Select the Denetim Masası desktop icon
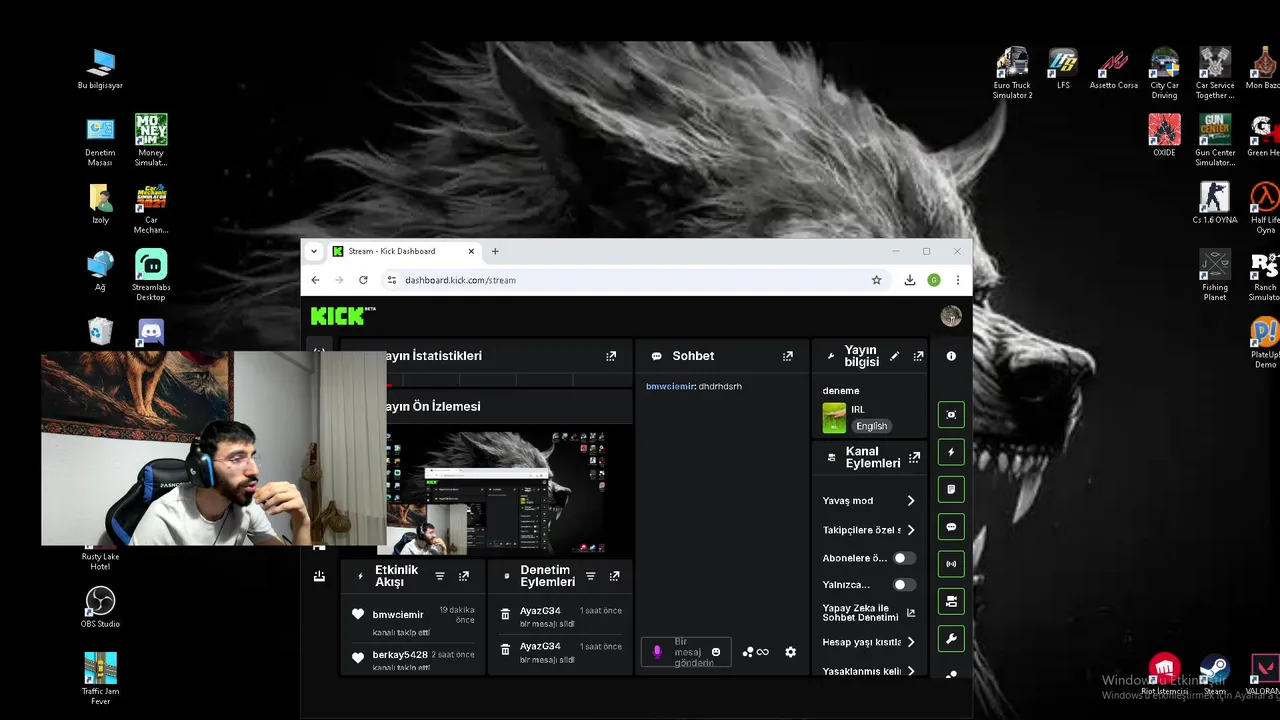Viewport: 1280px width, 720px height. (100, 141)
